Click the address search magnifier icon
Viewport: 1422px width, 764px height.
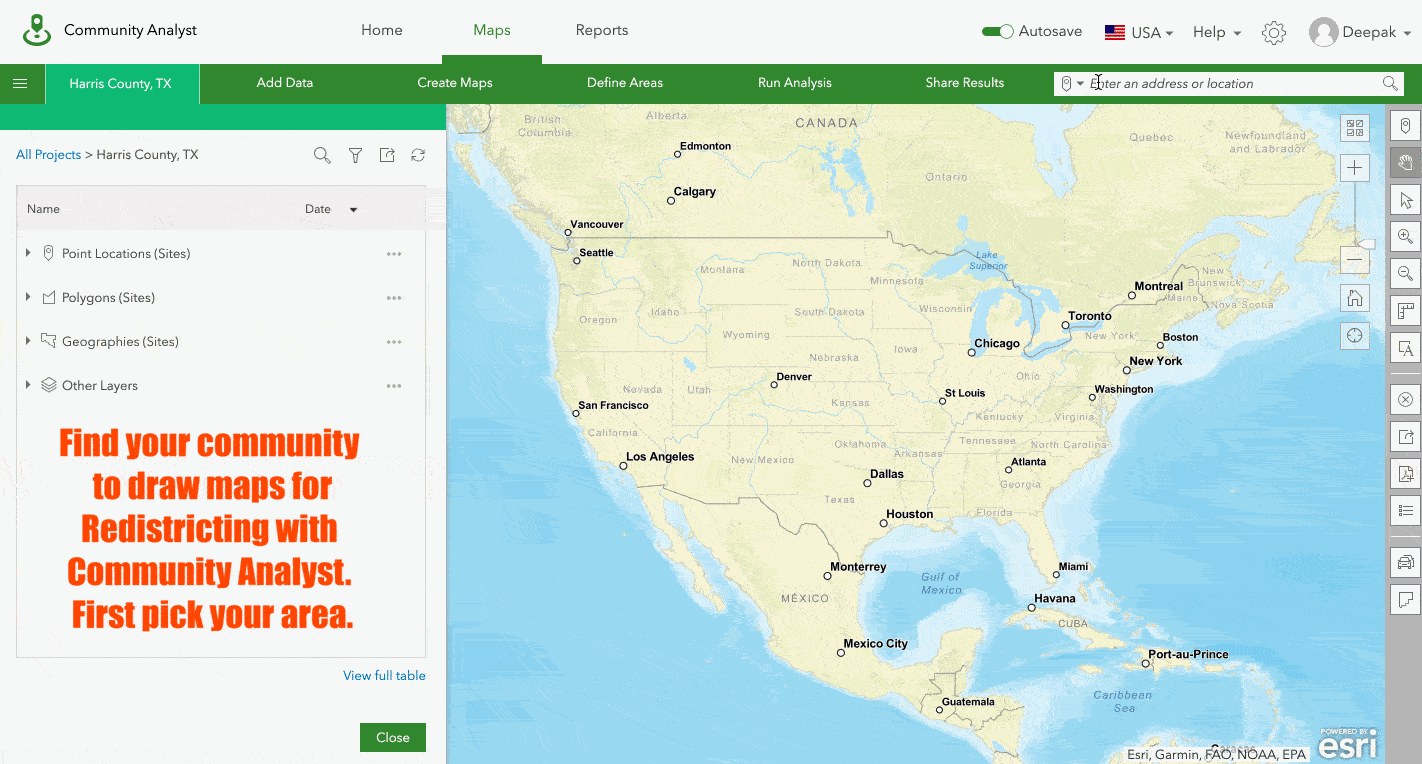[x=1390, y=84]
